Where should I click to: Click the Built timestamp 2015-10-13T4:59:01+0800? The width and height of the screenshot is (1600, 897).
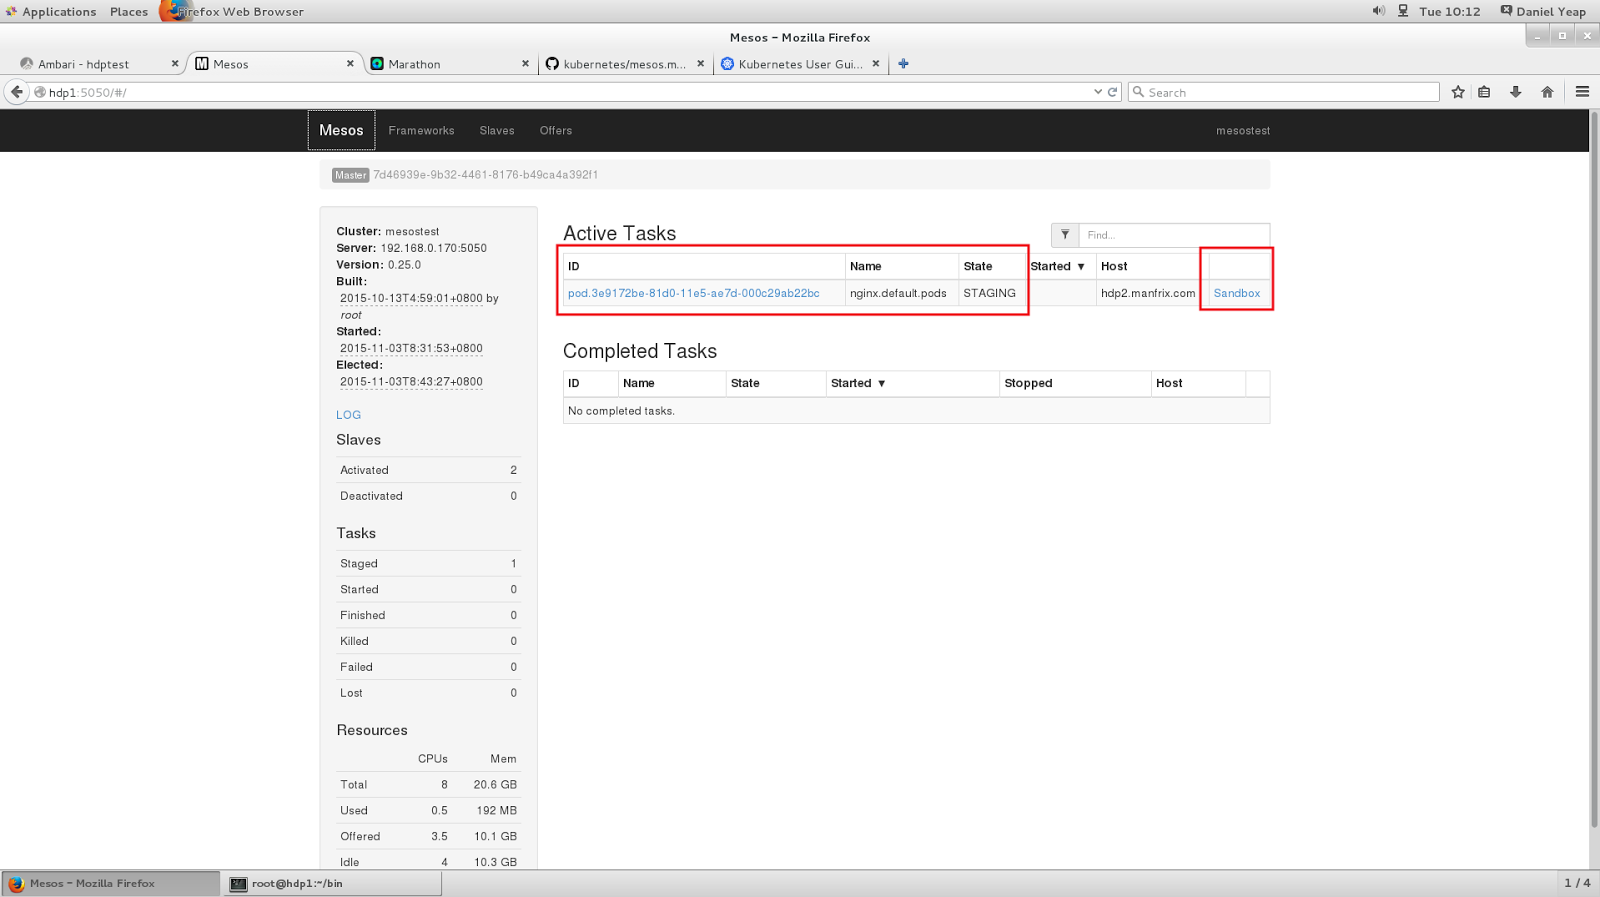[x=411, y=298]
